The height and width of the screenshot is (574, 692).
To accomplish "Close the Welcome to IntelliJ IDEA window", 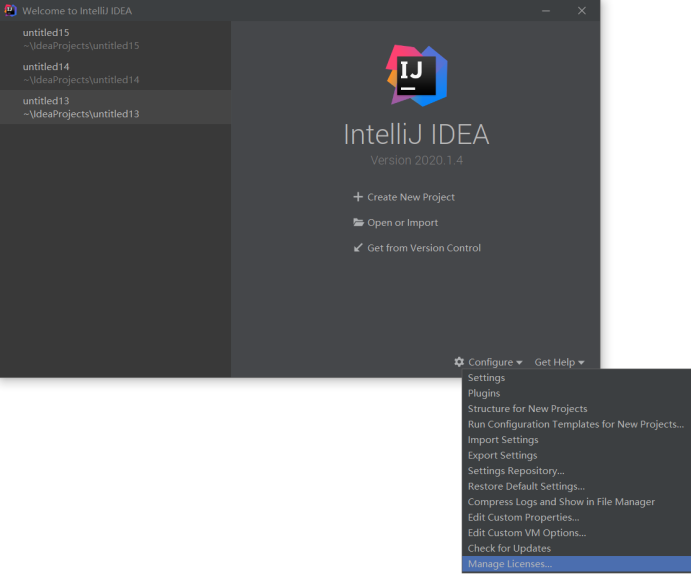I will point(582,11).
